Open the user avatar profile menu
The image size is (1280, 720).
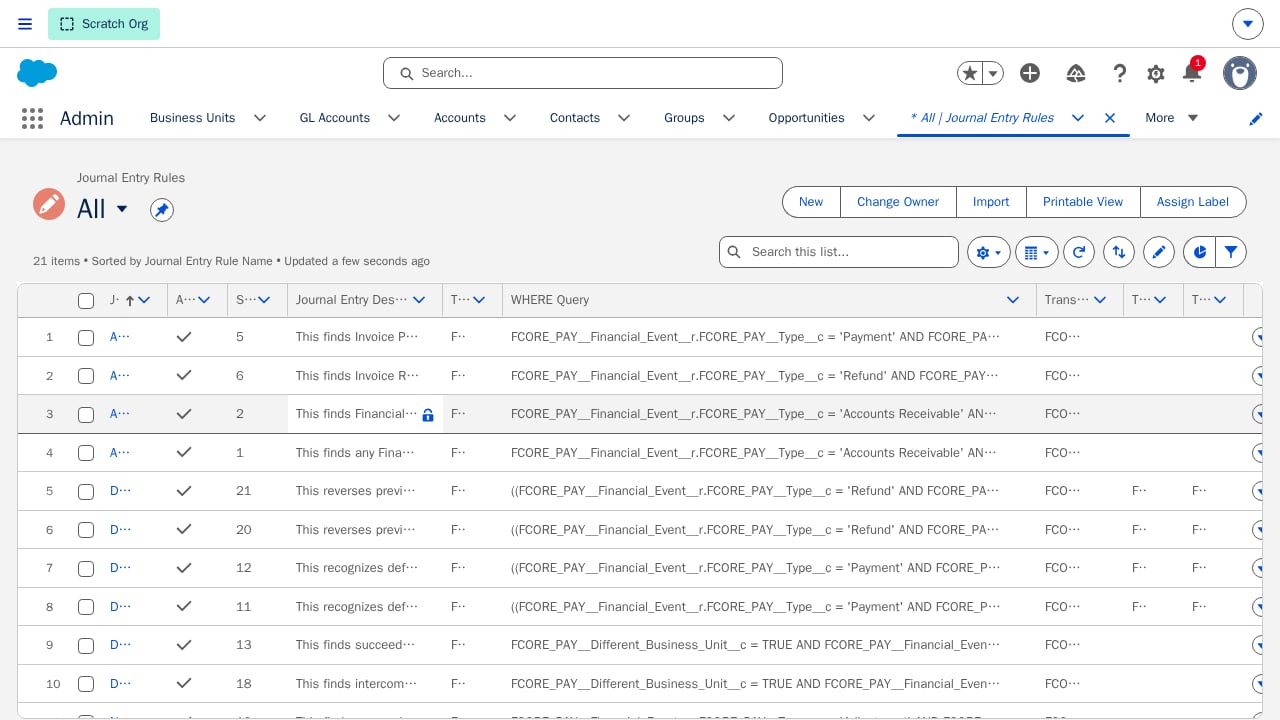pyautogui.click(x=1240, y=73)
